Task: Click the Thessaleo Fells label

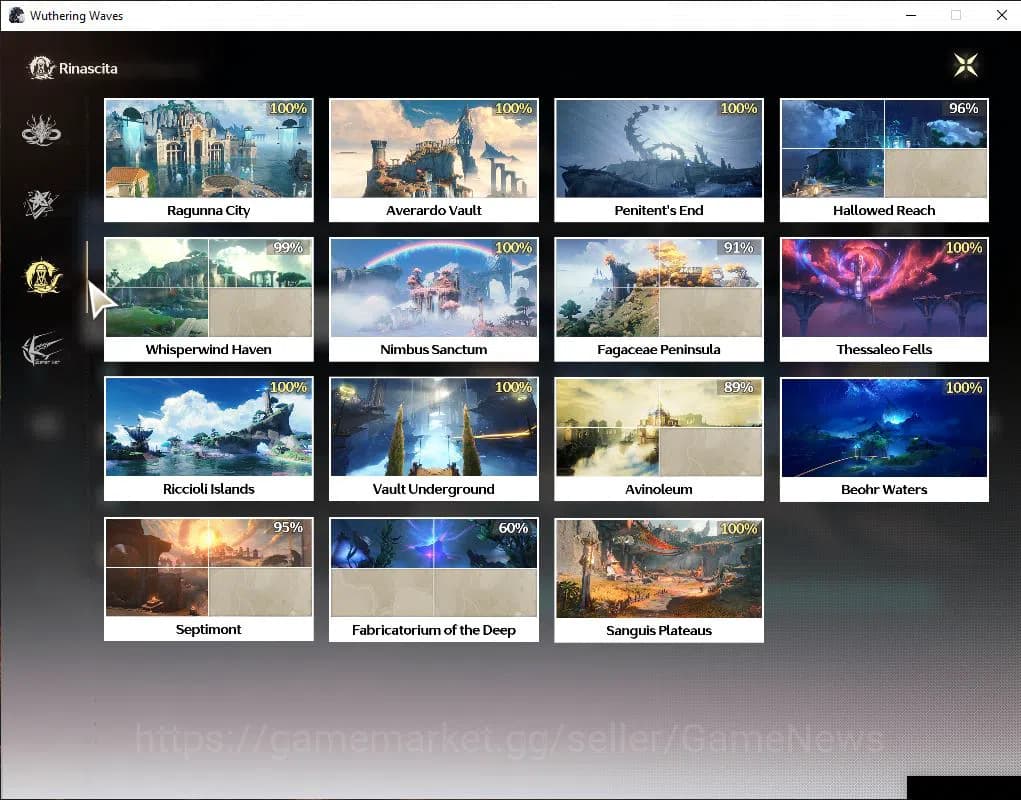Action: pyautogui.click(x=884, y=350)
